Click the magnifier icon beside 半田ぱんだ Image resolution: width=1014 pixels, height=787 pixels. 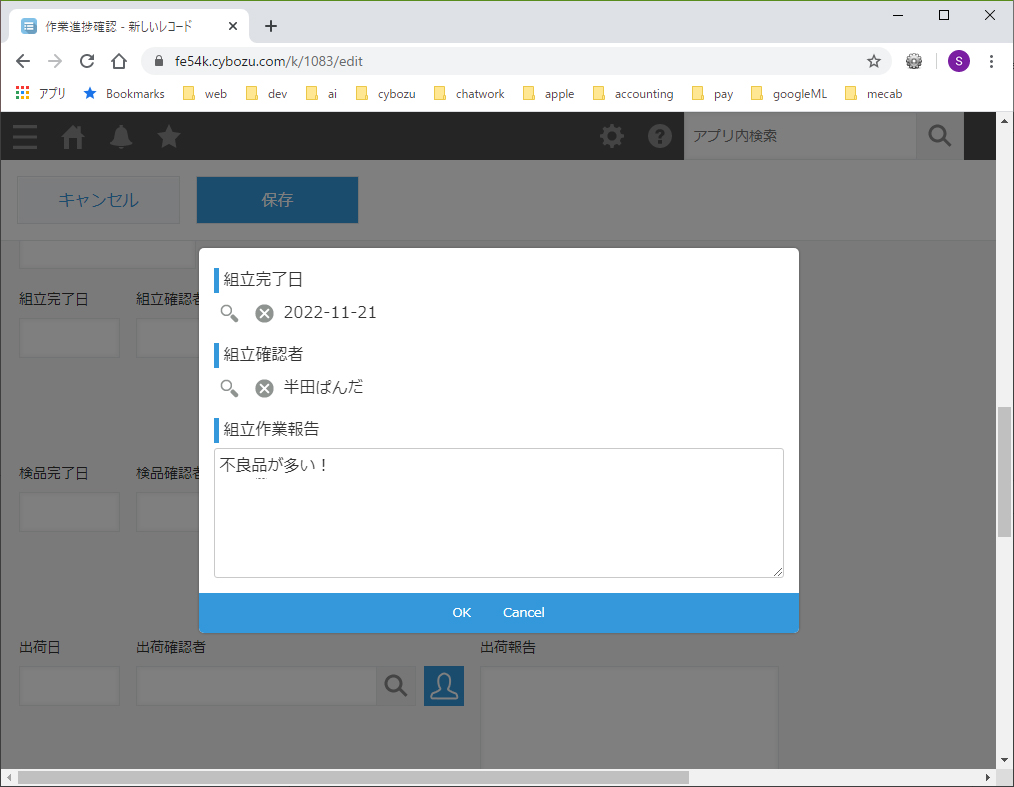230,388
